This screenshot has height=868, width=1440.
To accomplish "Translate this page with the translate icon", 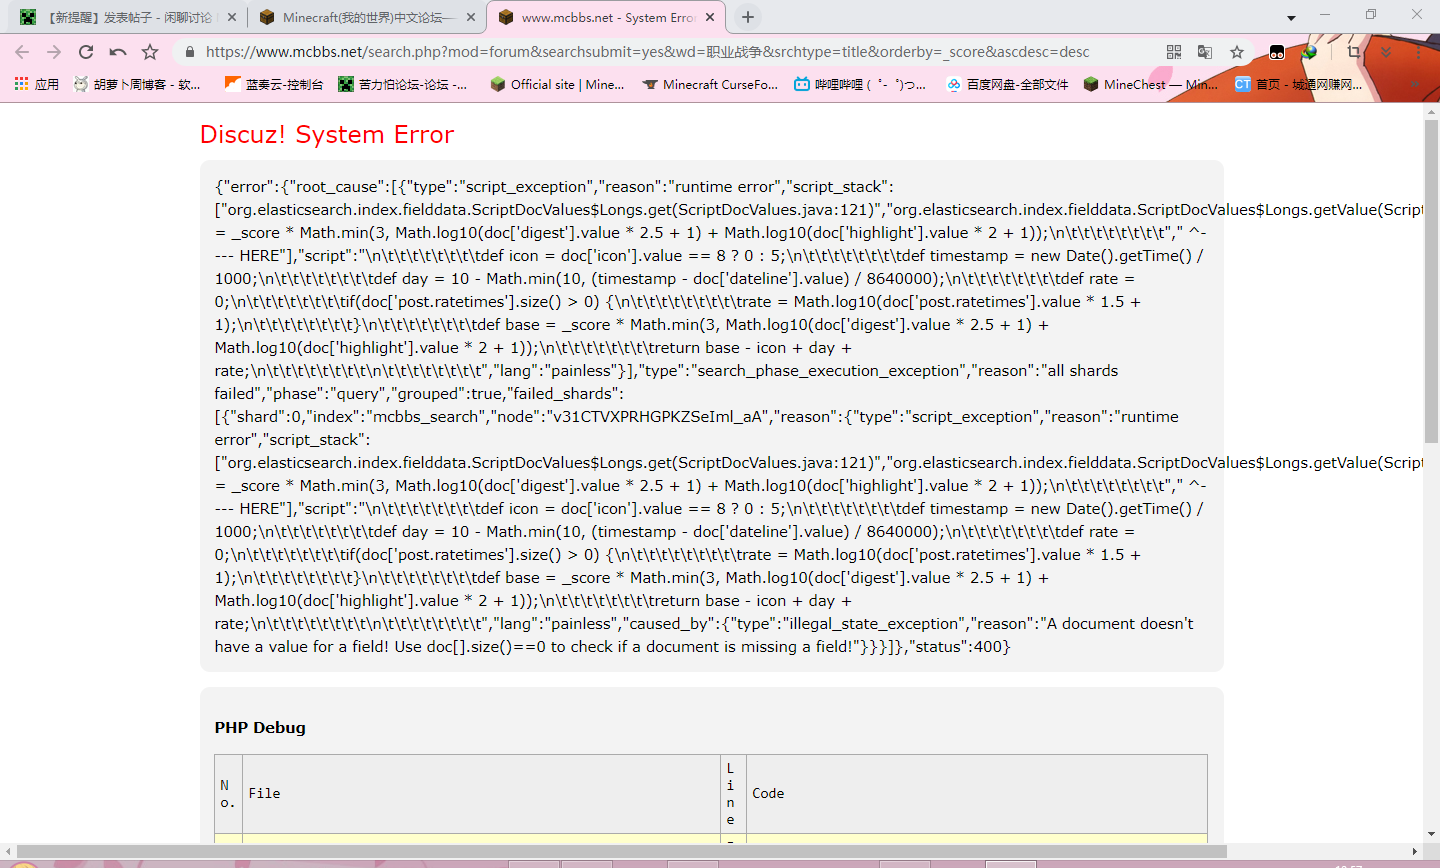I will 1205,52.
